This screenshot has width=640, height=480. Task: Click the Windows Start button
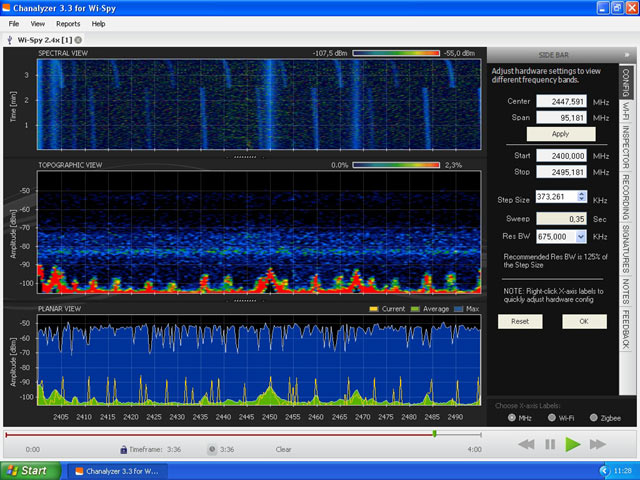click(x=30, y=471)
